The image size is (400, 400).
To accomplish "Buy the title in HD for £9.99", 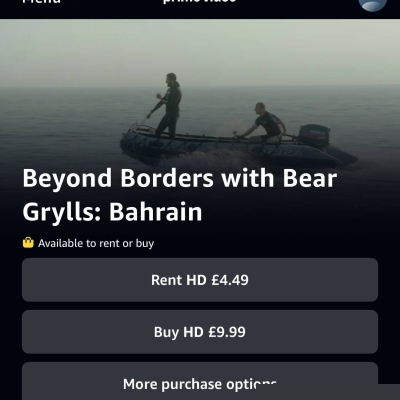I will [x=200, y=332].
